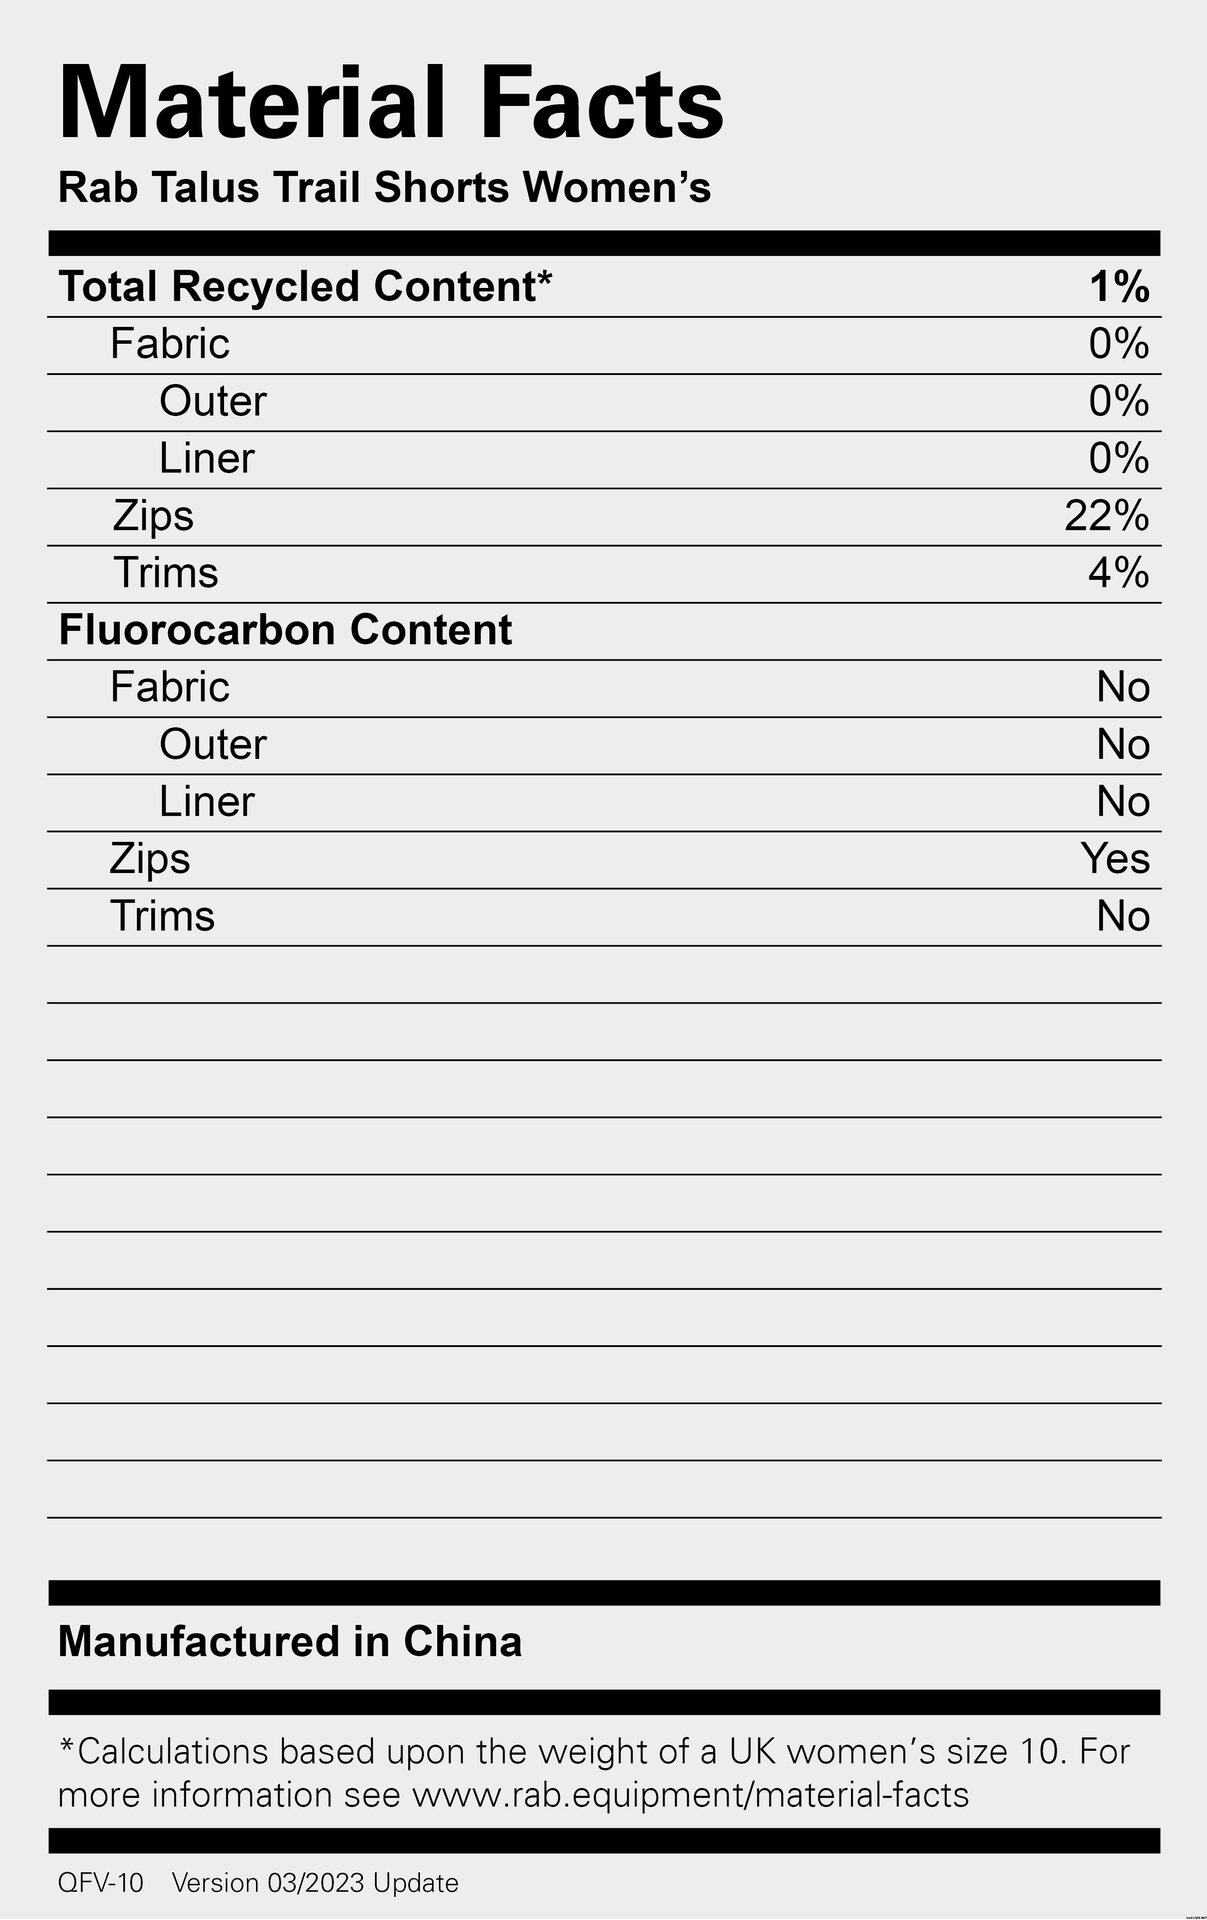Image resolution: width=1207 pixels, height=1920 pixels.
Task: Click the Fluorocarbon Content section header
Action: [285, 630]
